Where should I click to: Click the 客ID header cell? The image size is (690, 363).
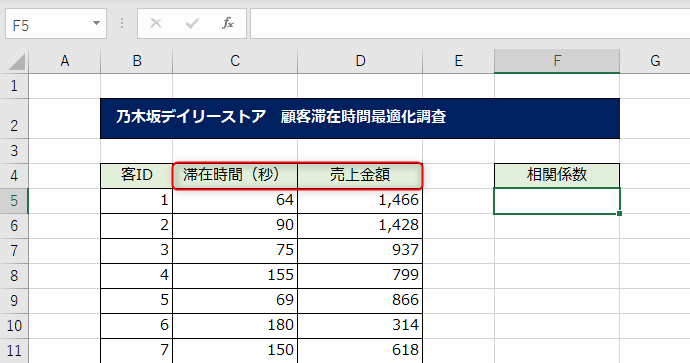[x=136, y=176]
